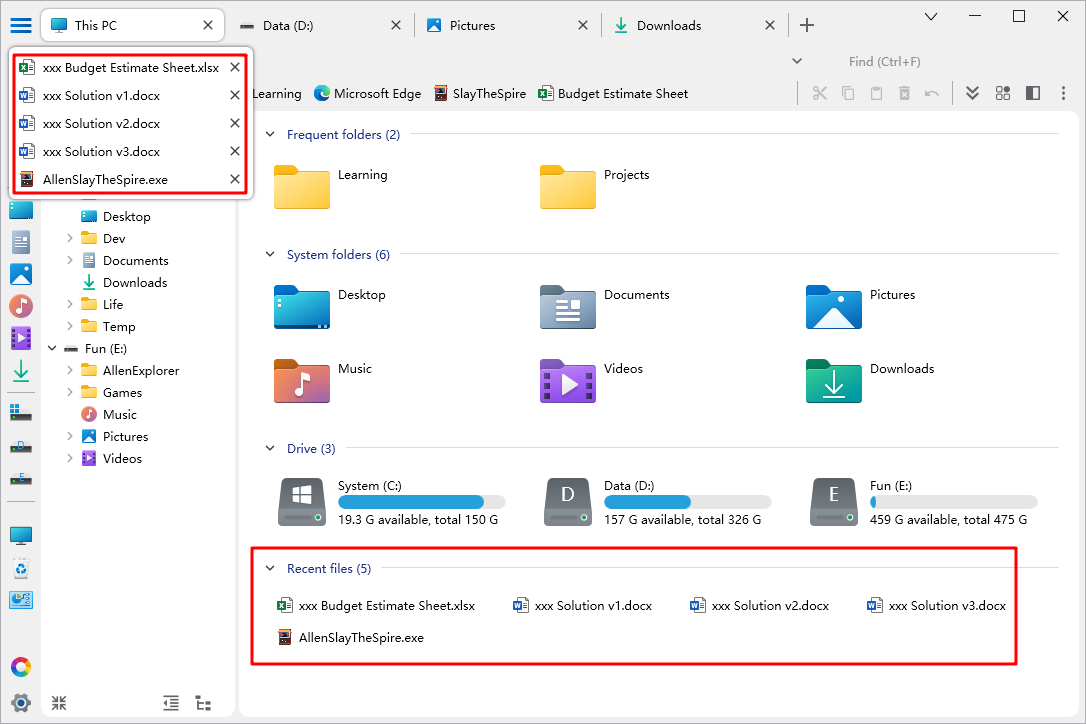The width and height of the screenshot is (1086, 724).
Task: Open the color theme wheel icon
Action: click(20, 667)
